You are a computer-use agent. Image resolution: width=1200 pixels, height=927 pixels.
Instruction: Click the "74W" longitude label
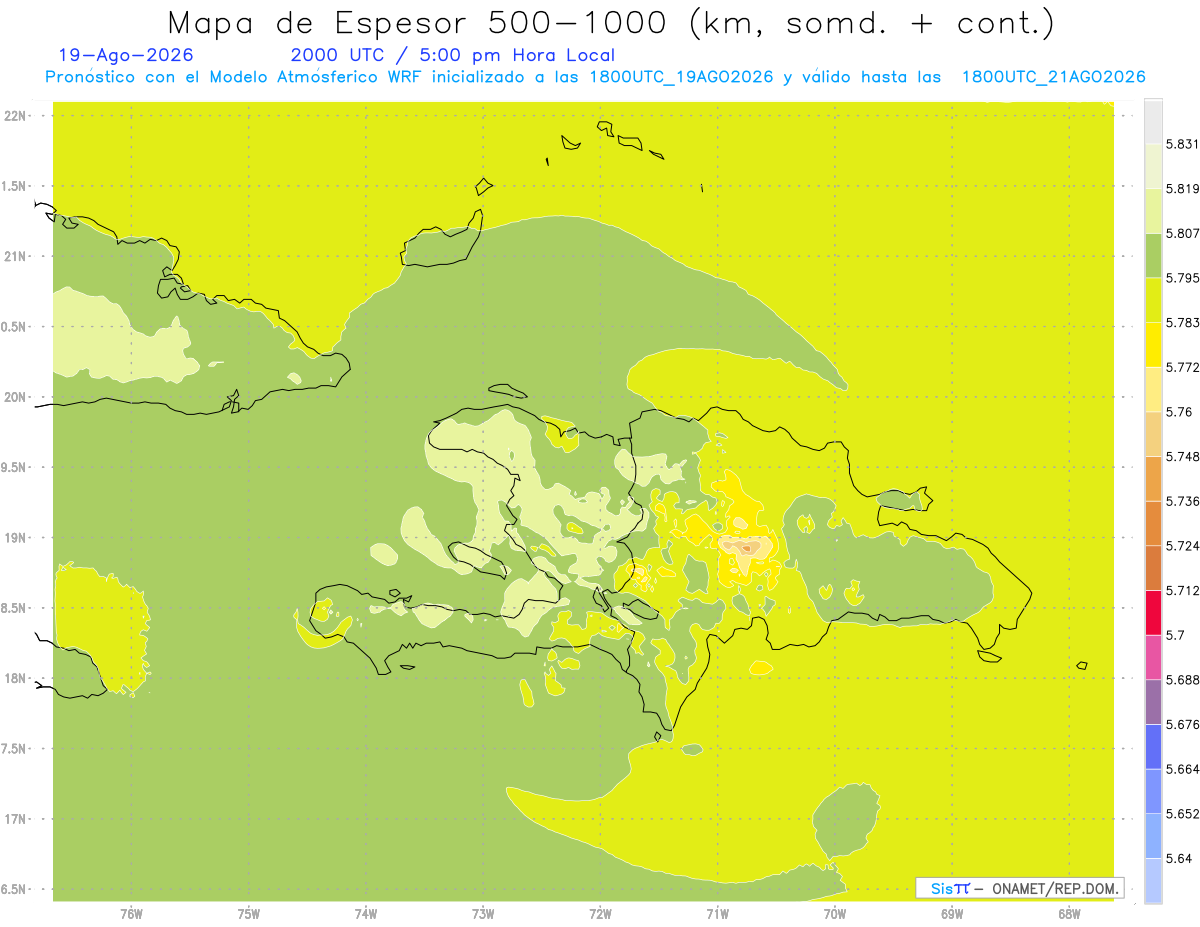(x=366, y=914)
